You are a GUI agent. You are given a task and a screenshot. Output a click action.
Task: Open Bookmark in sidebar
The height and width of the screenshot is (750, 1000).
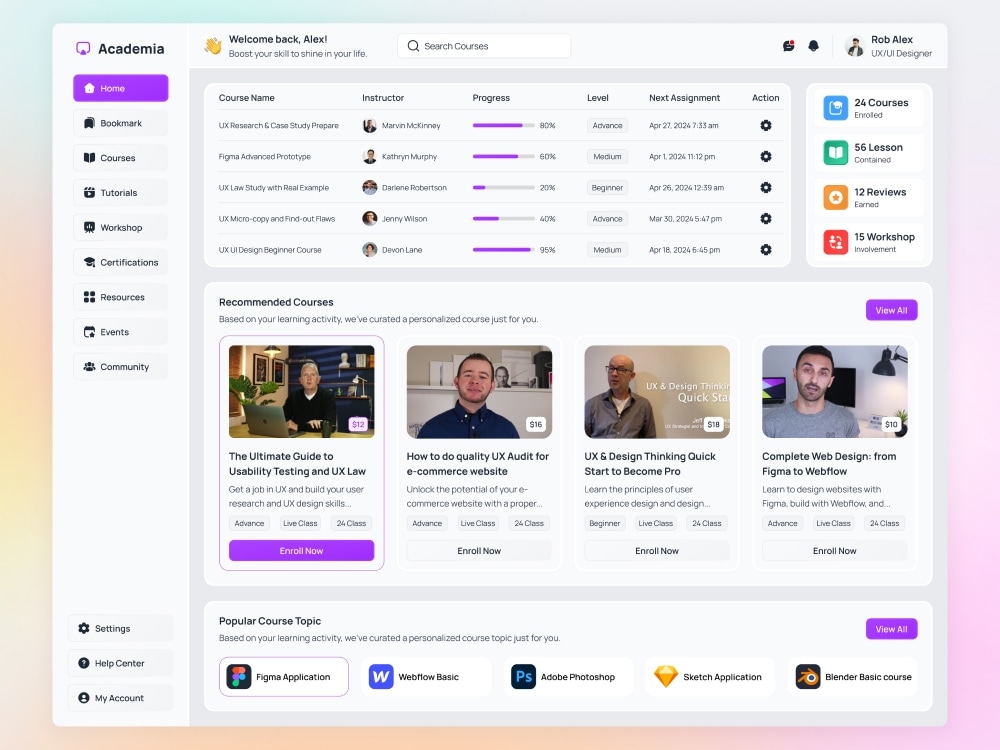121,123
